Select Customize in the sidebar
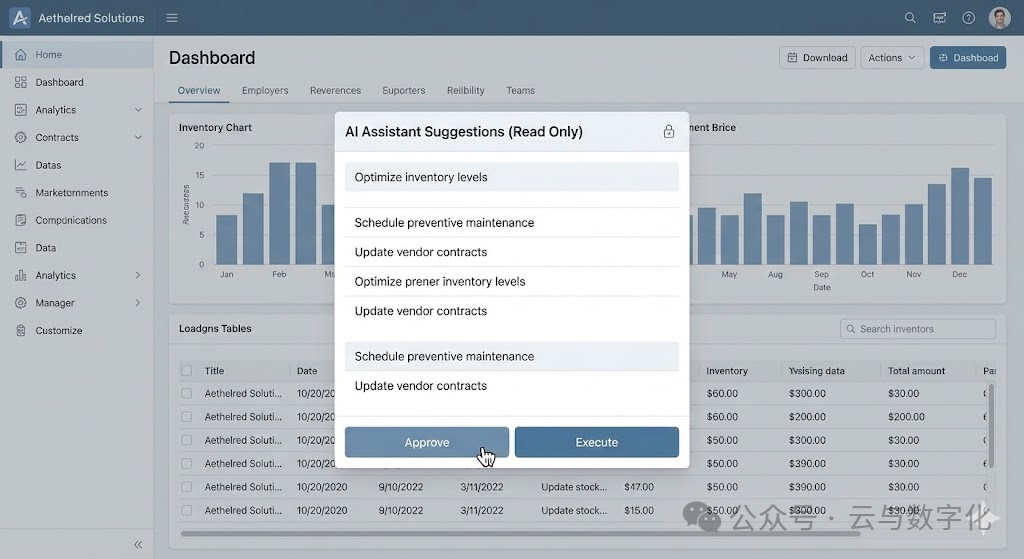Viewport: 1024px width, 559px height. (77, 330)
